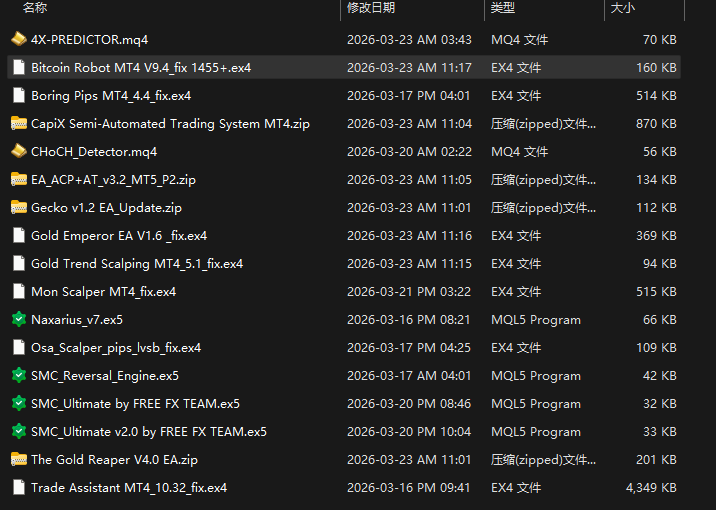716x510 pixels.
Task: Select file name Boring Pips MT4_4.4_fix.ex4
Action: click(x=111, y=96)
